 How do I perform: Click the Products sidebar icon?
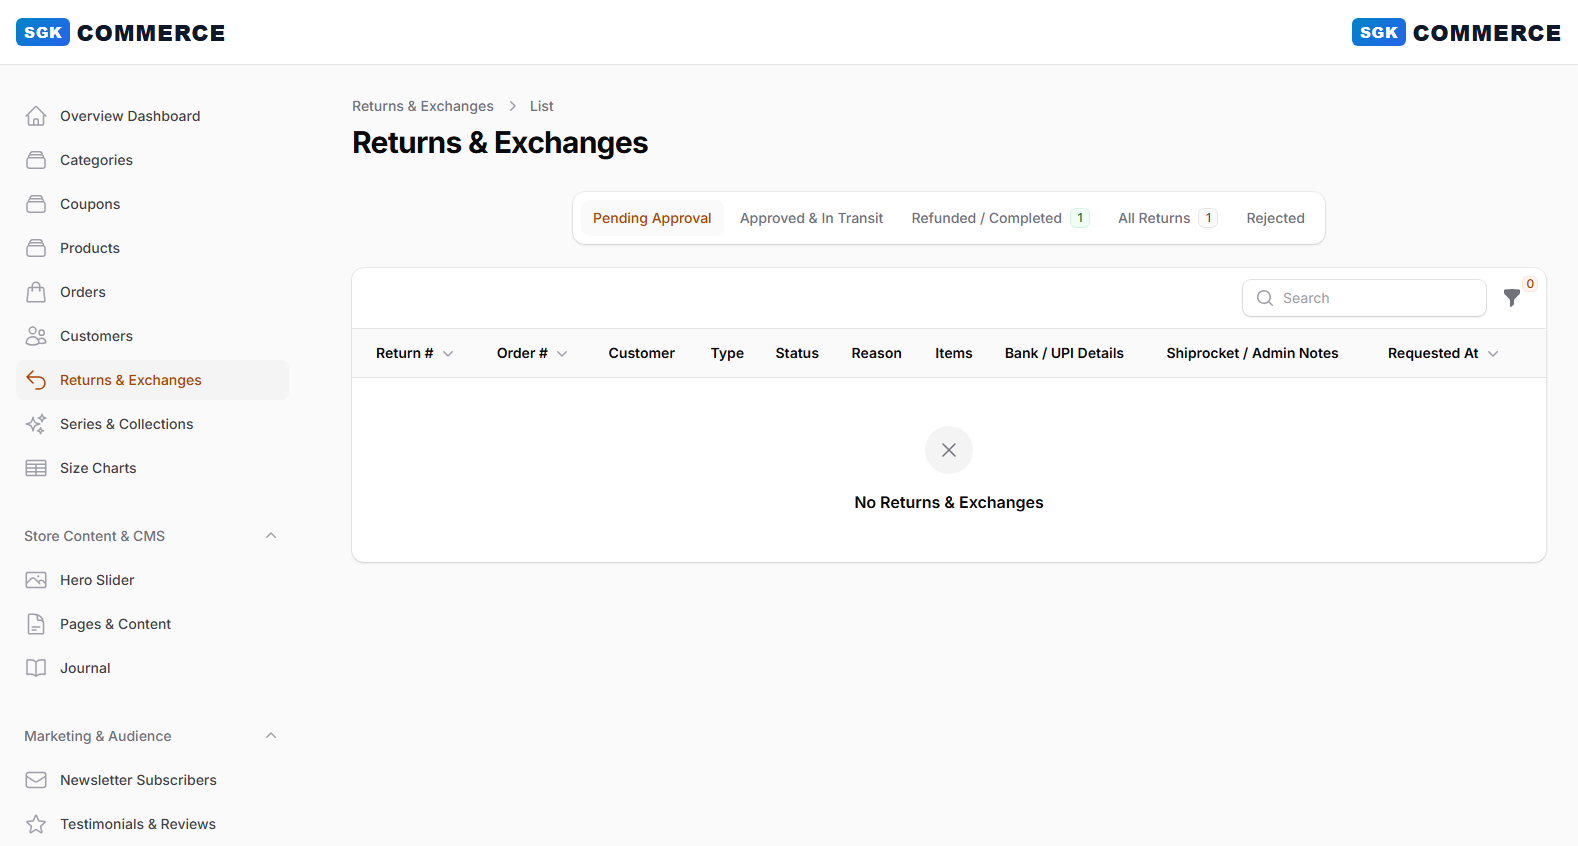[36, 248]
